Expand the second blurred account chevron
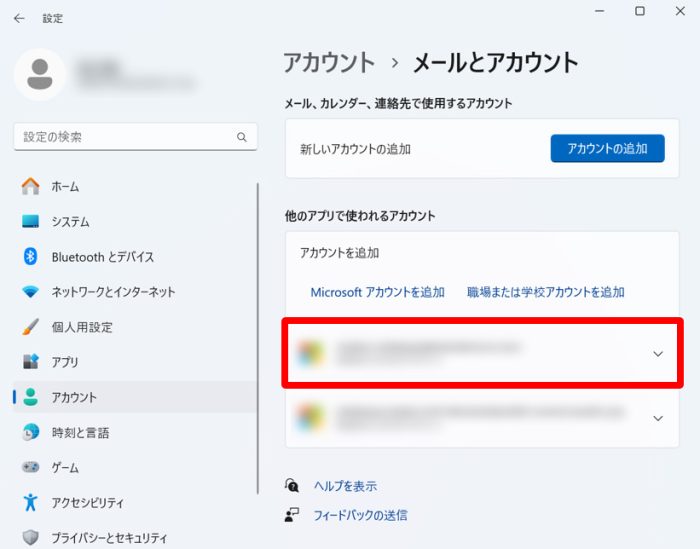 tap(657, 418)
